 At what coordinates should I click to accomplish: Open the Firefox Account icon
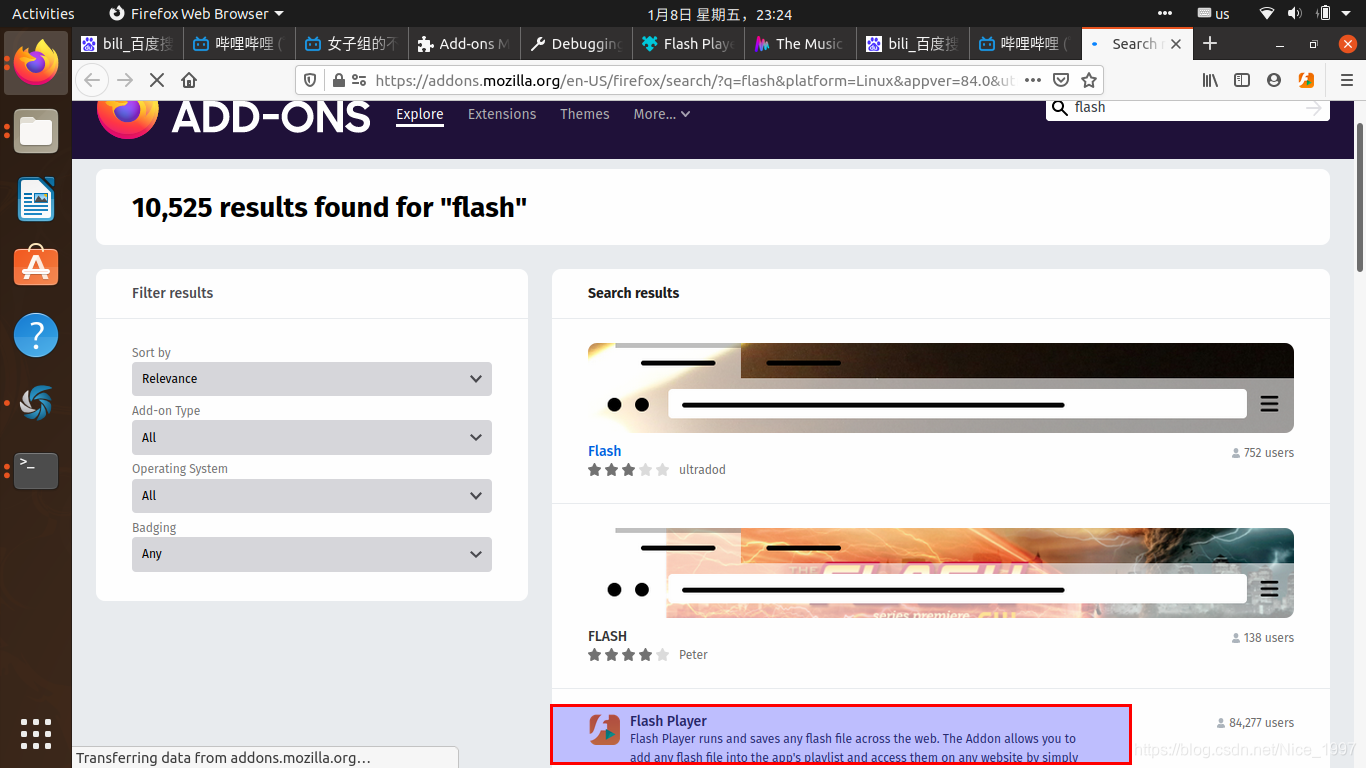1274,80
